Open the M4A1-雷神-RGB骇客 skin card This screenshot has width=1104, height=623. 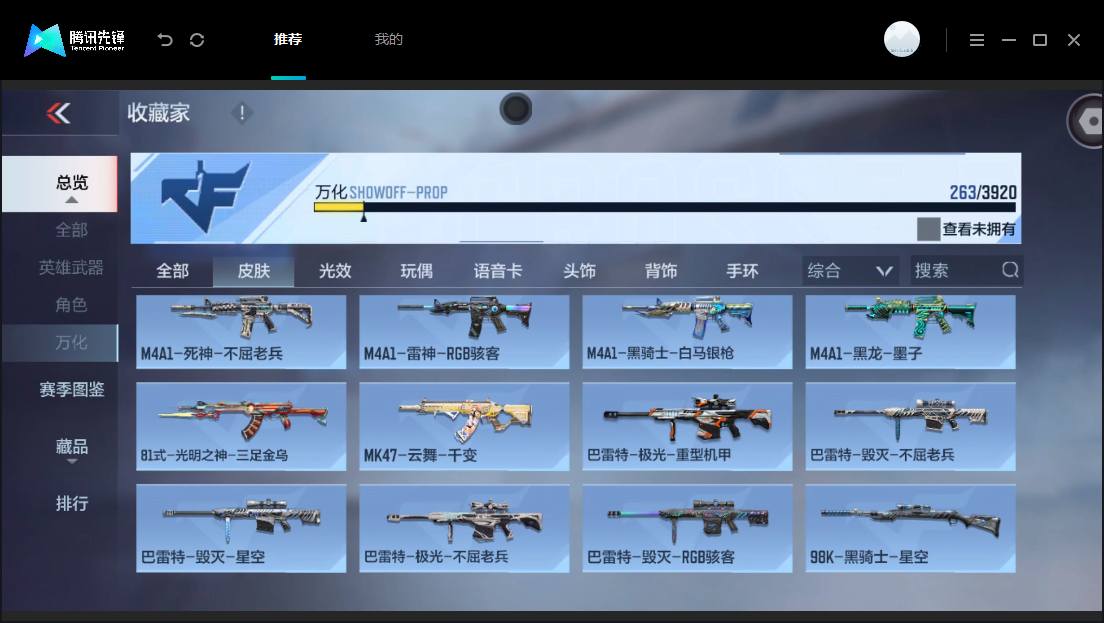coord(464,332)
